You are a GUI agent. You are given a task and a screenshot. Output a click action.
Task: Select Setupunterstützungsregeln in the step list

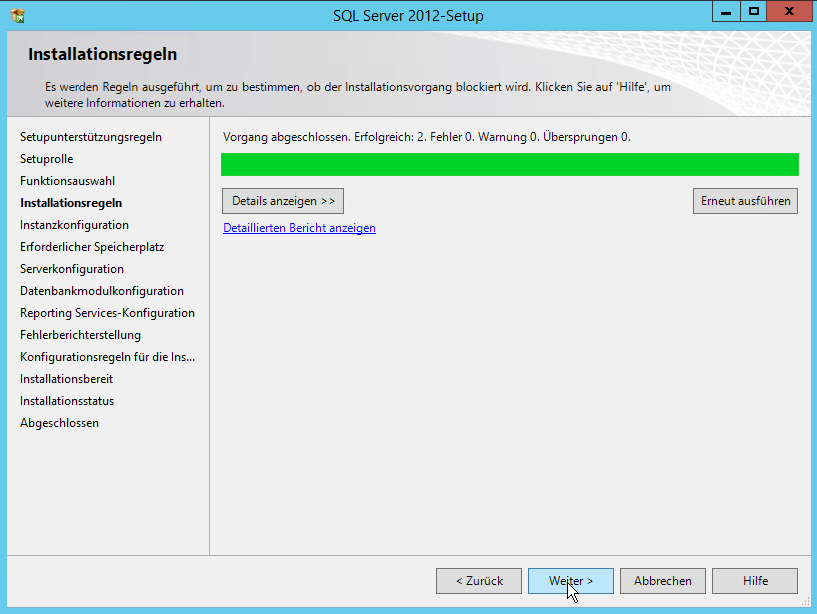90,137
